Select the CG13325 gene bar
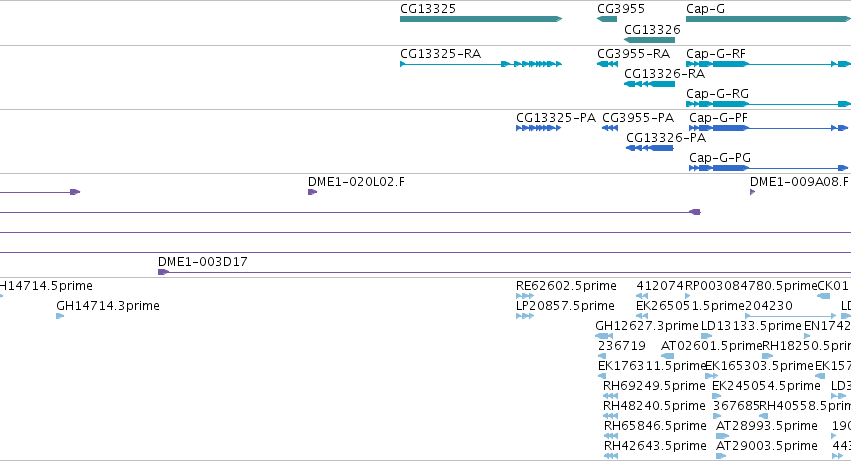The image size is (851, 461). pyautogui.click(x=481, y=19)
